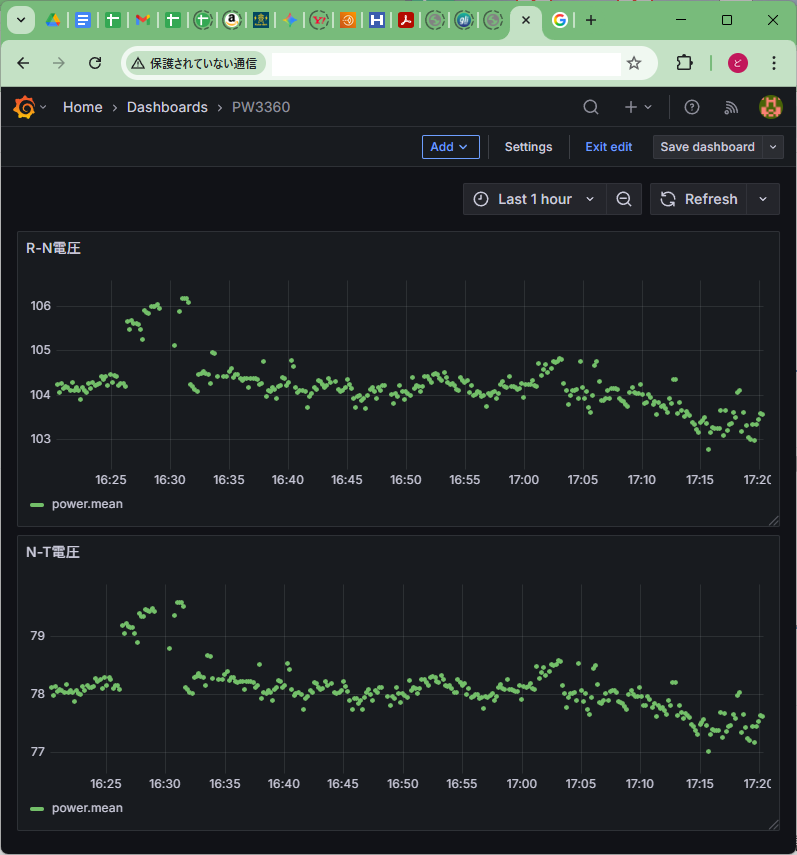797x855 pixels.
Task: Open the Add dropdown menu
Action: [x=450, y=147]
